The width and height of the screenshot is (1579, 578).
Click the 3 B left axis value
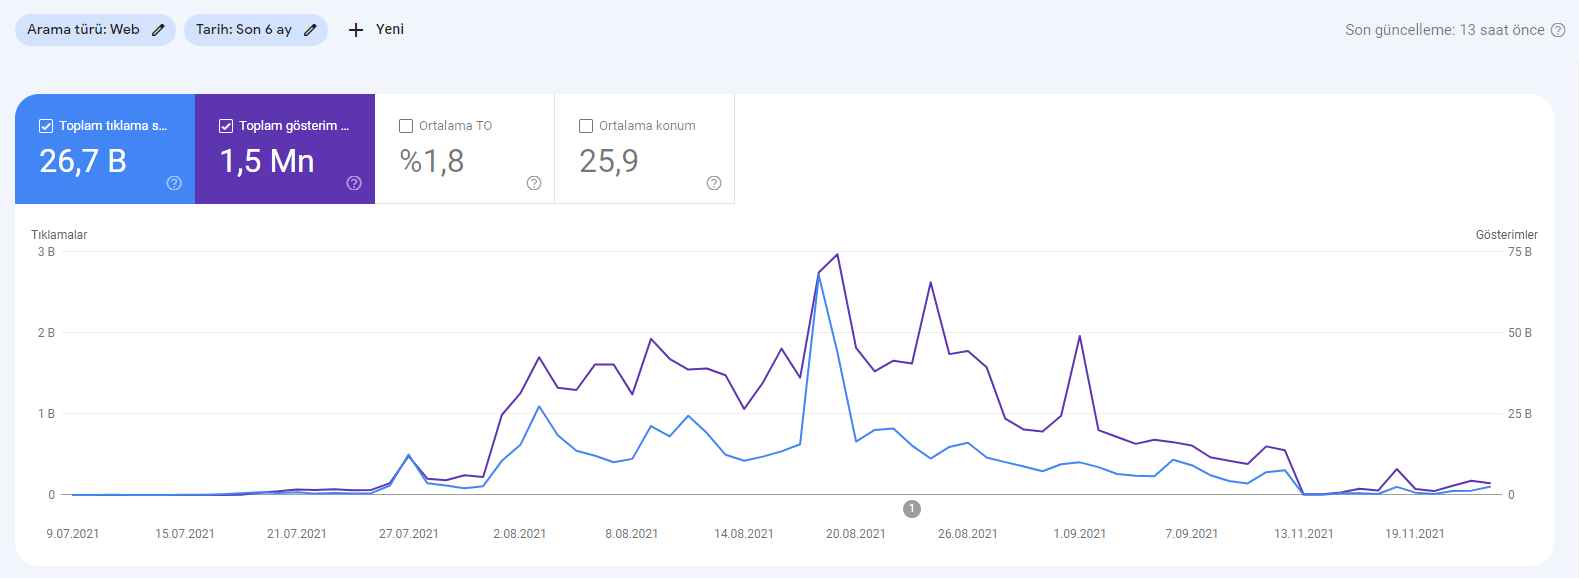coord(46,252)
